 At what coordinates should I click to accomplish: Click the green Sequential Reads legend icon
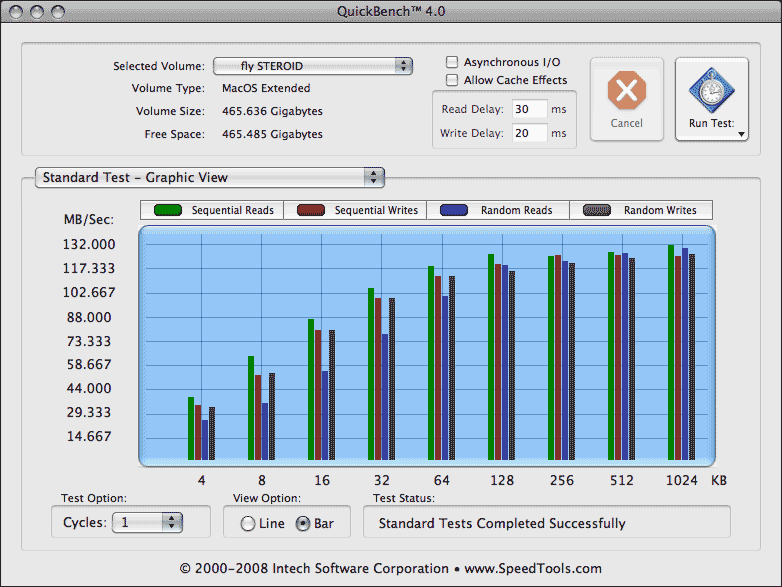click(x=167, y=210)
